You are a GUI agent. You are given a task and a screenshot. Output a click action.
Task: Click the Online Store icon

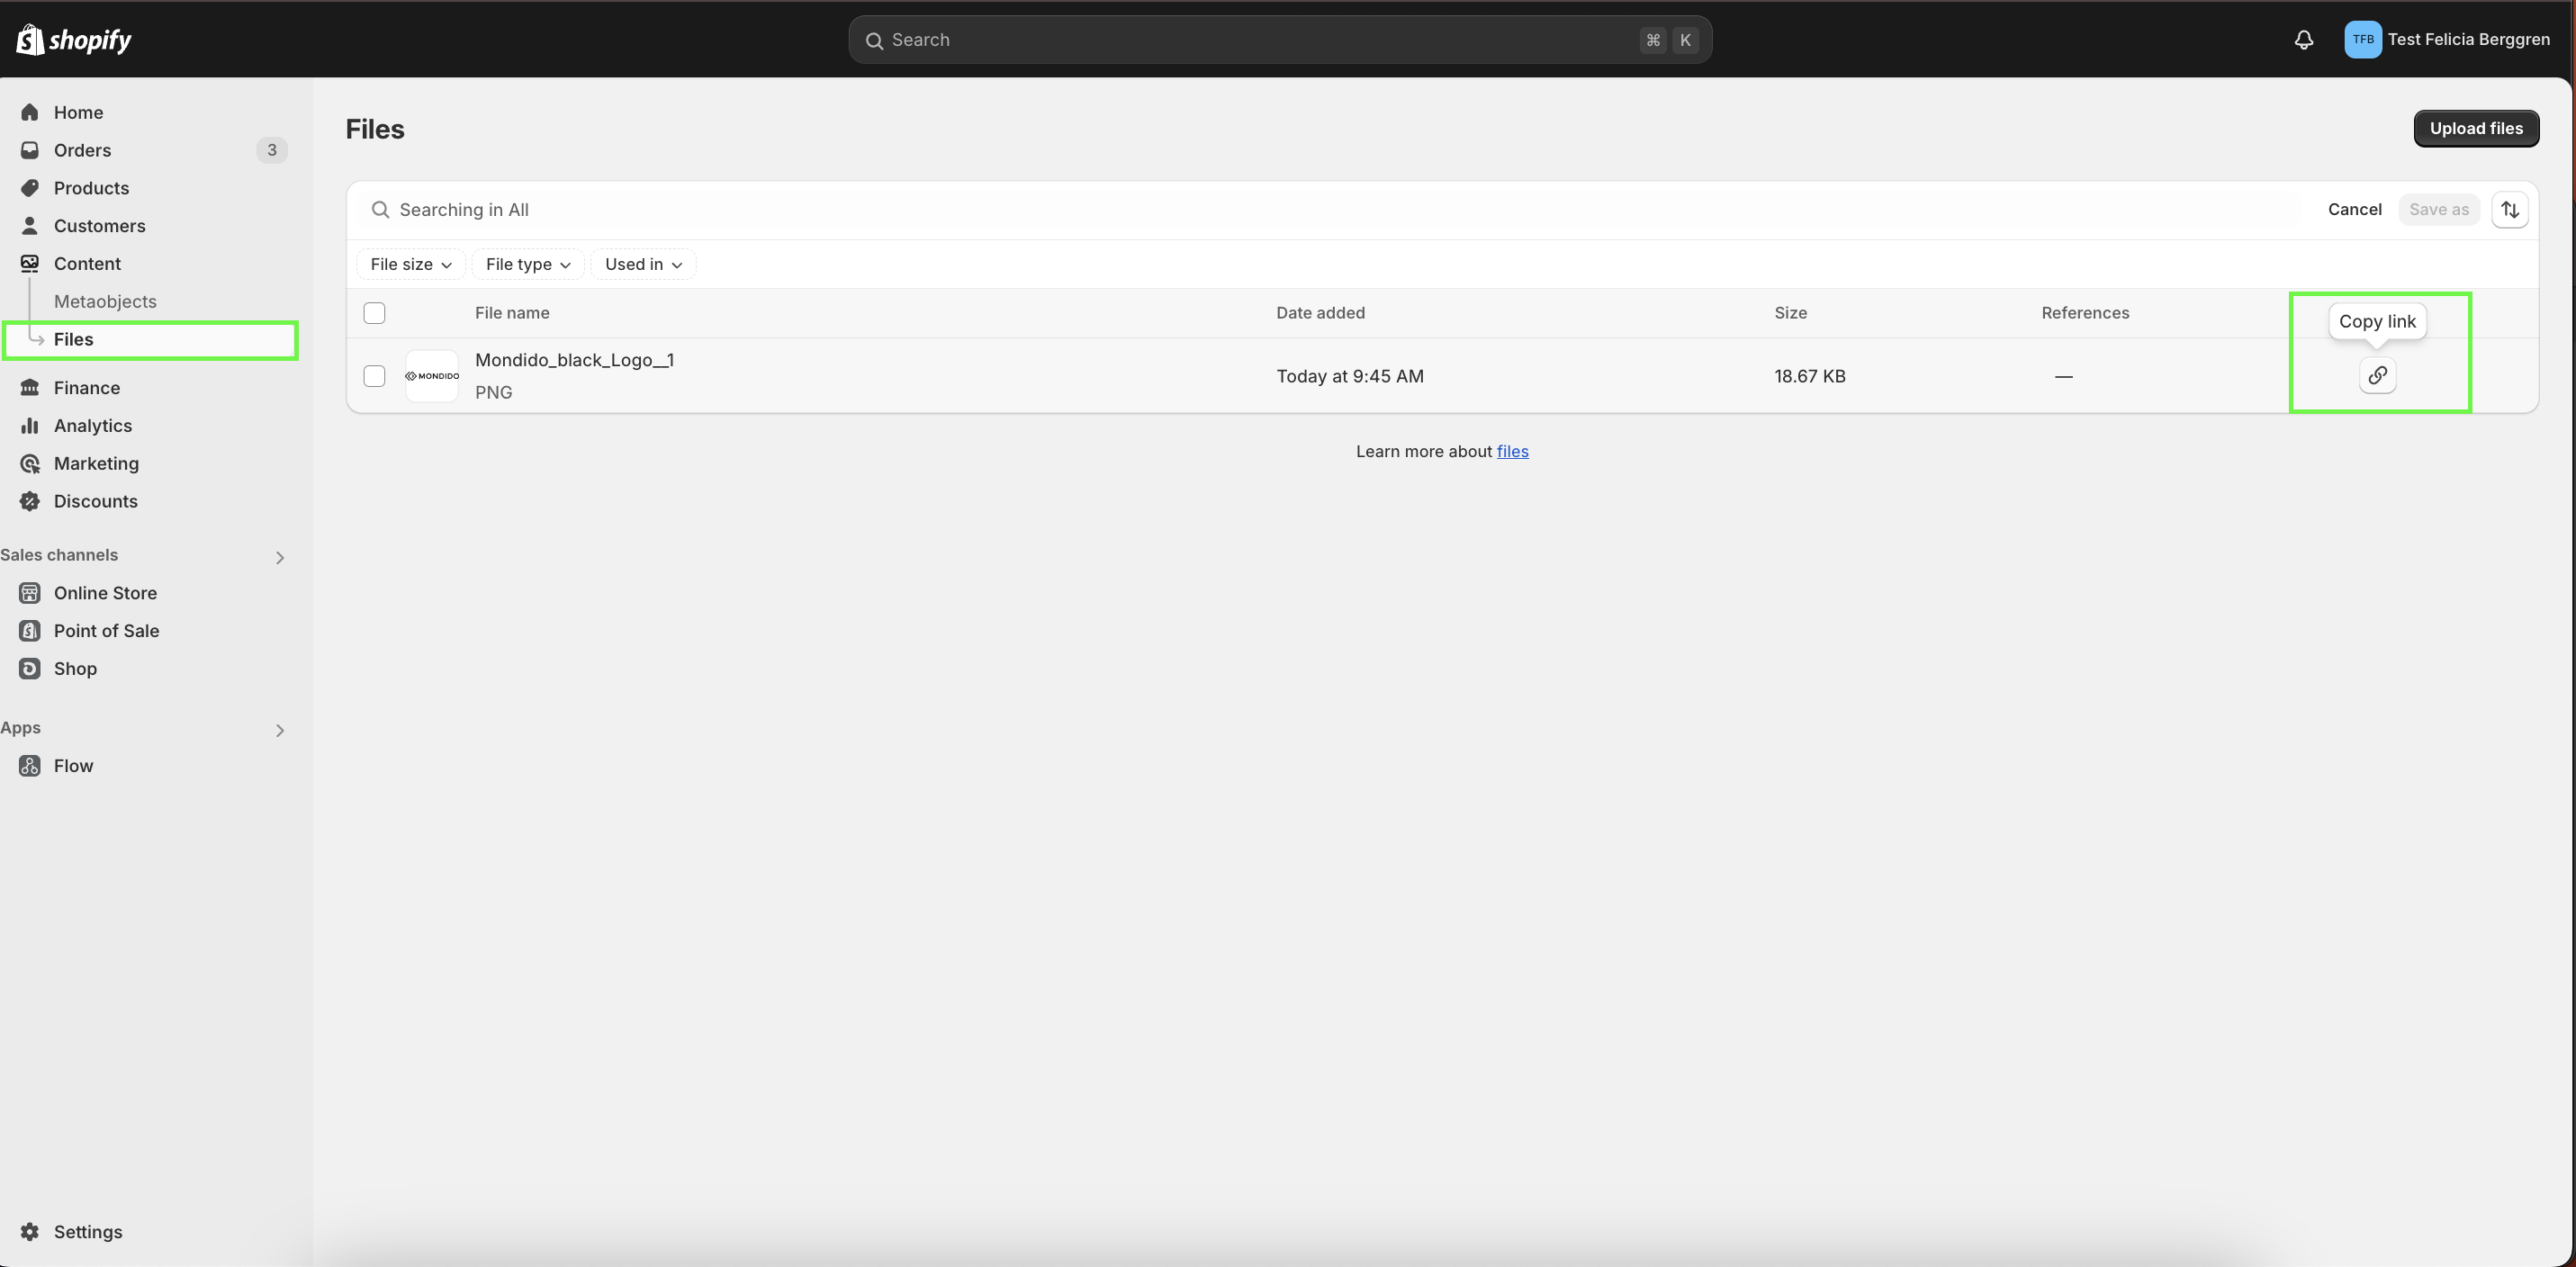pyautogui.click(x=30, y=593)
